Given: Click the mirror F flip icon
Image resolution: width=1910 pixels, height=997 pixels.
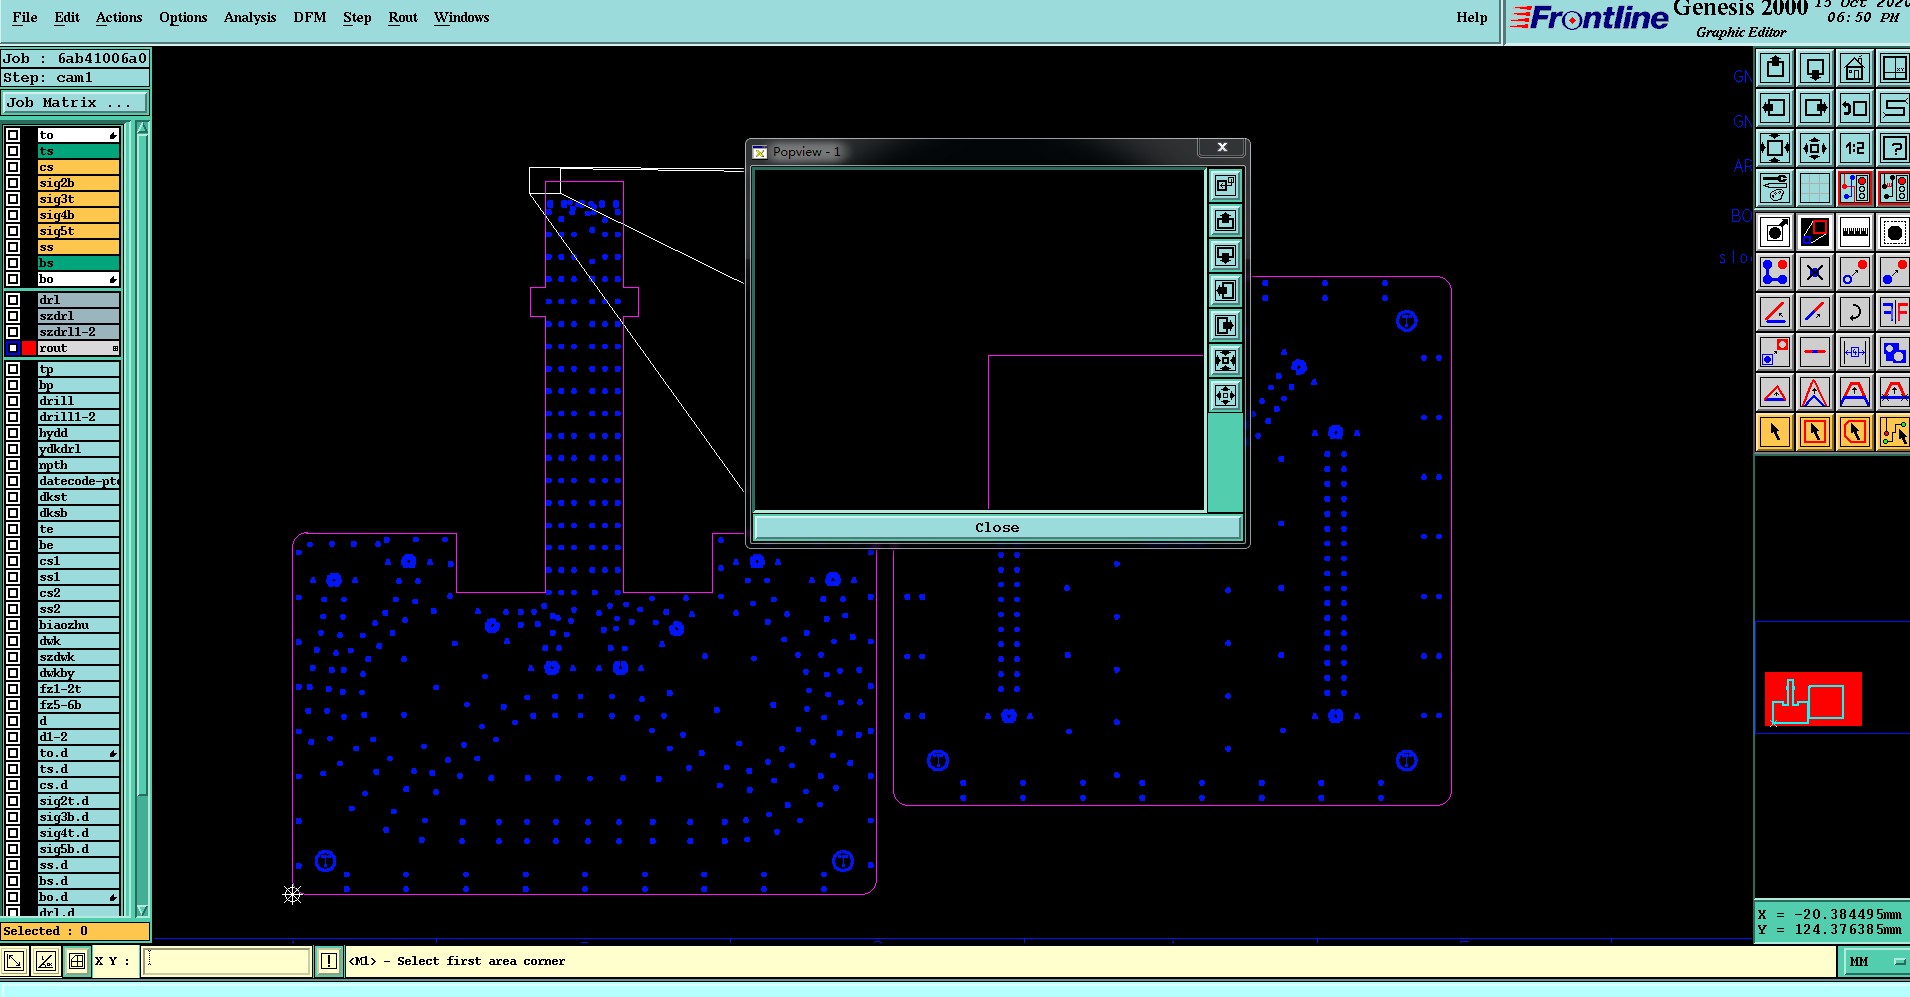Looking at the screenshot, I should click(x=1894, y=312).
